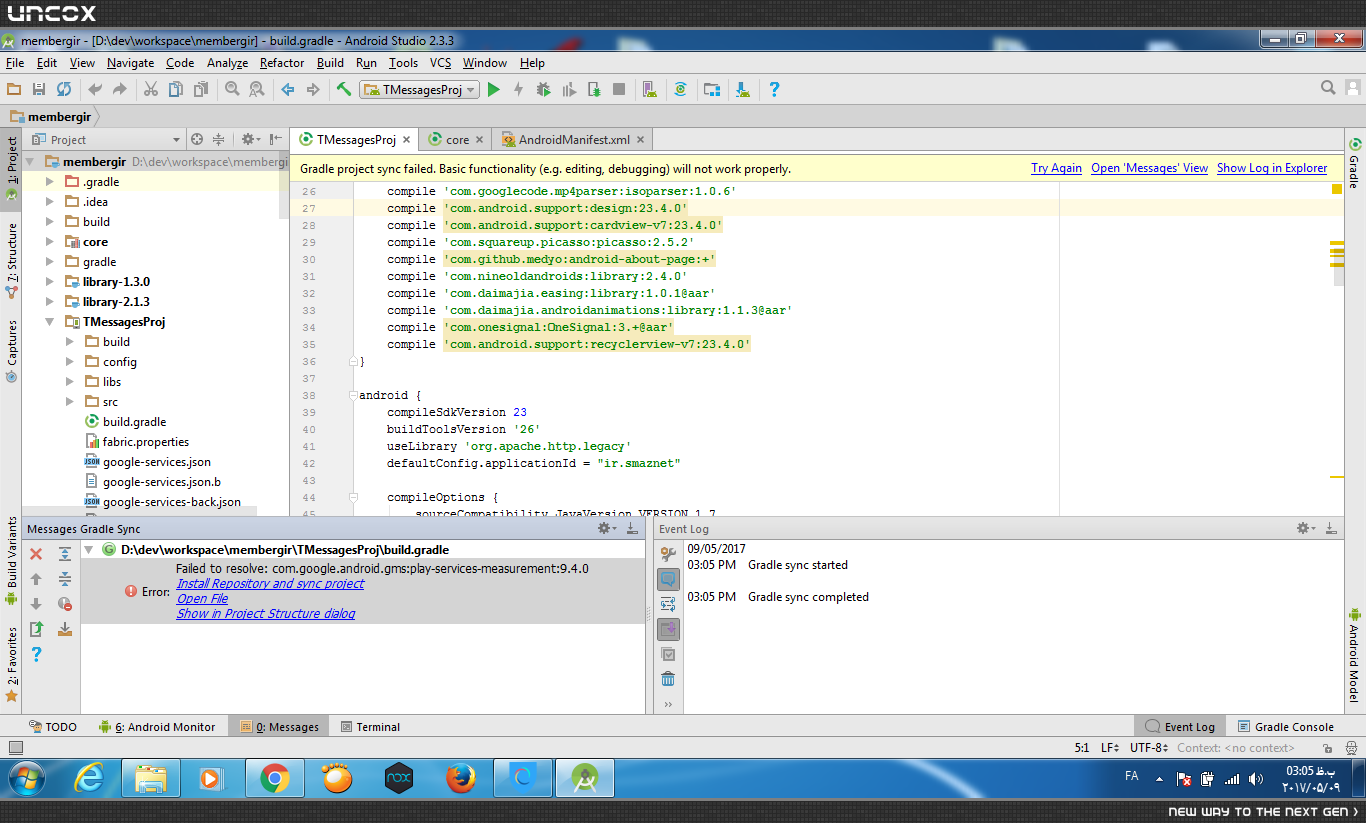Click the blue Help question mark in toolbar
Viewport: 1366px width, 823px height.
pos(774,89)
